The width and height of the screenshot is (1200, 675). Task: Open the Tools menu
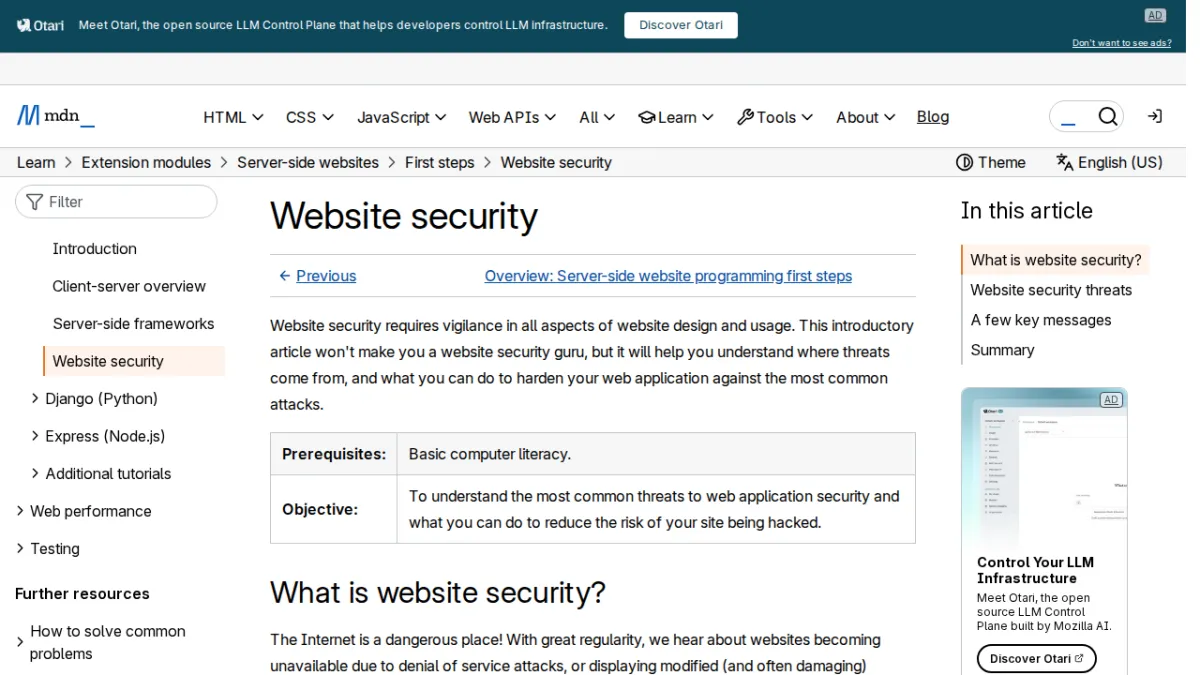(775, 117)
